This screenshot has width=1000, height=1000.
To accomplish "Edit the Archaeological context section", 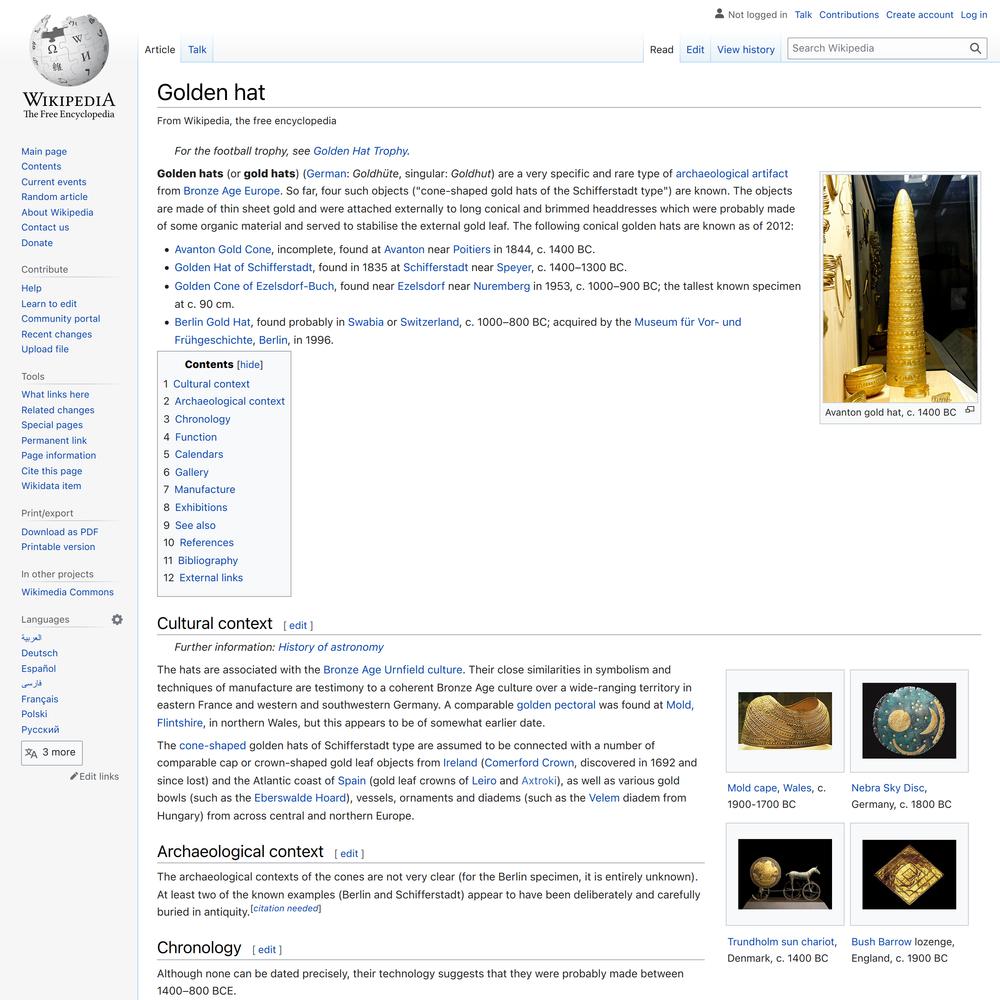I will (x=349, y=853).
